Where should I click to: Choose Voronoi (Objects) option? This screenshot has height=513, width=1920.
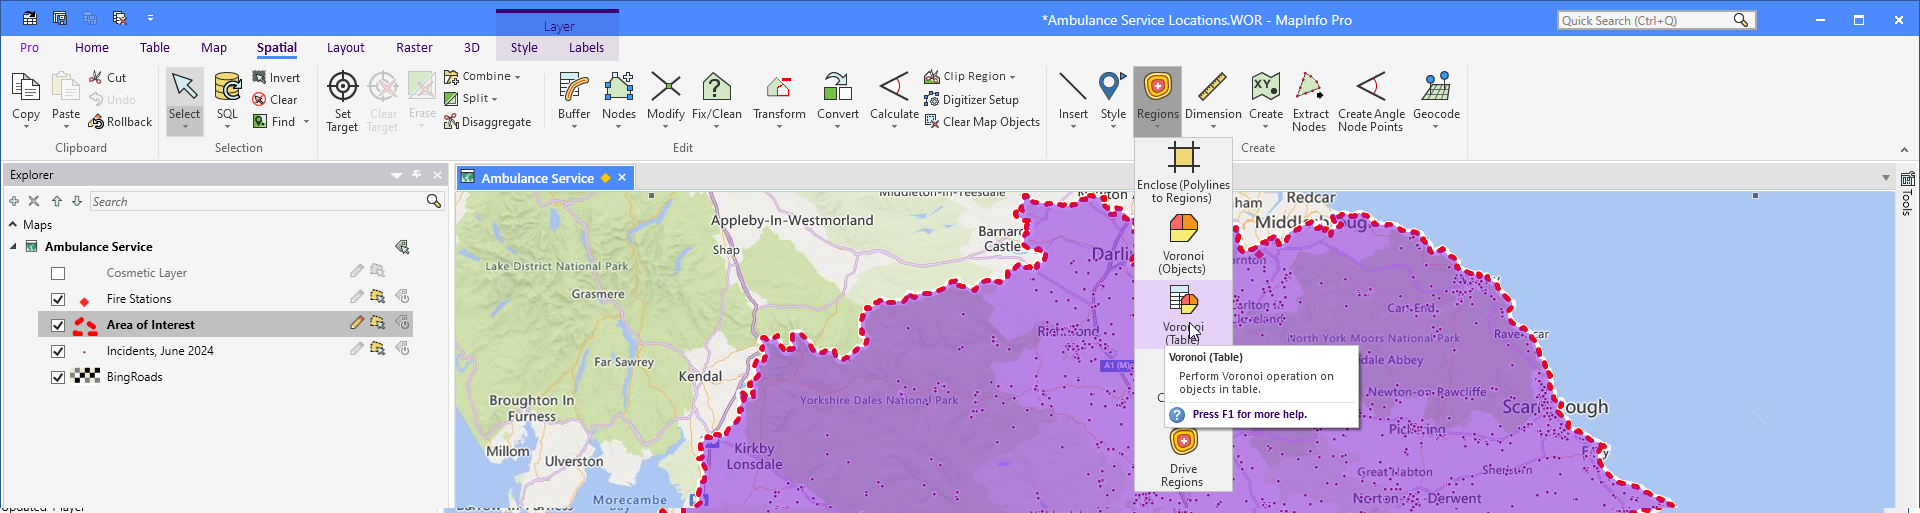[1183, 244]
